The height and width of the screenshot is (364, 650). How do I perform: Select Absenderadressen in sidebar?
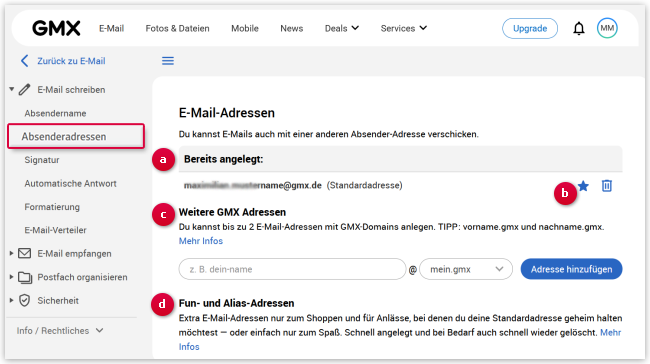[76, 136]
